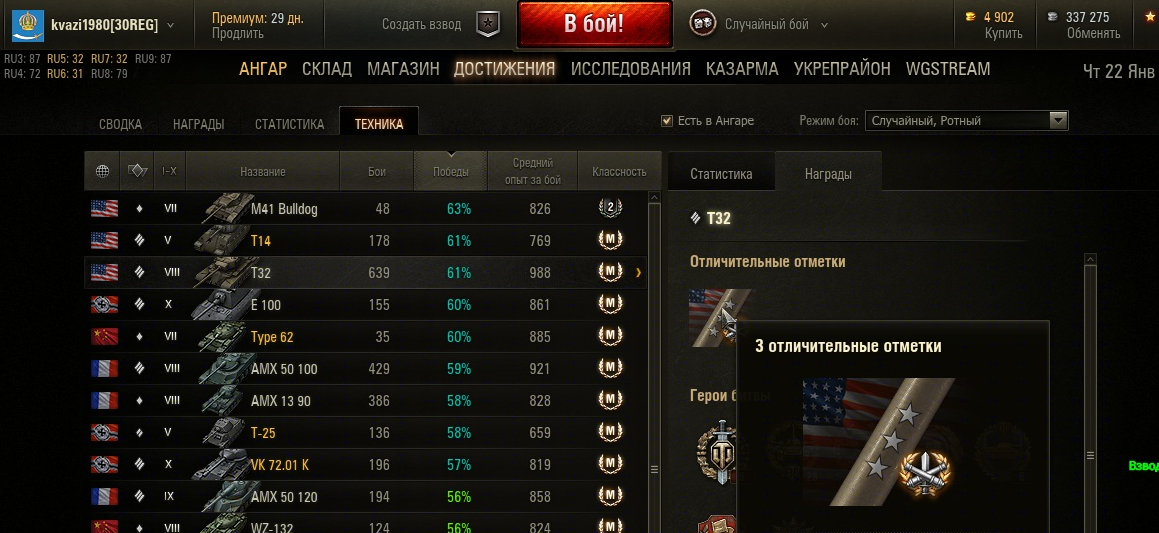Screen dimensions: 1159x533
Task: Sort table by nation globe icon
Action: [103, 172]
